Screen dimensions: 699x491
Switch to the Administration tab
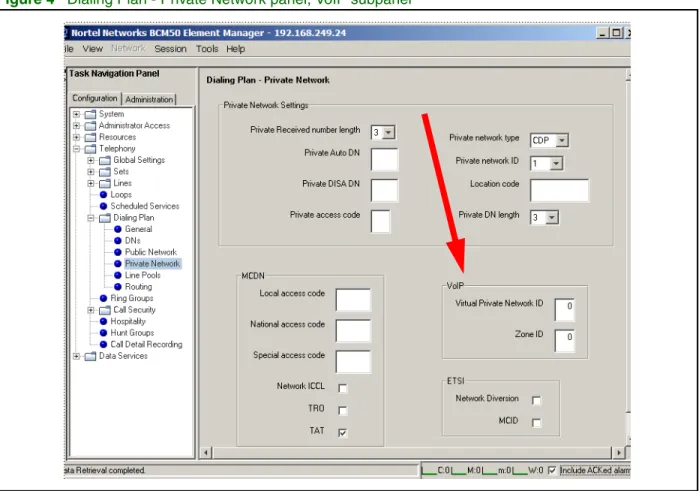pos(149,99)
